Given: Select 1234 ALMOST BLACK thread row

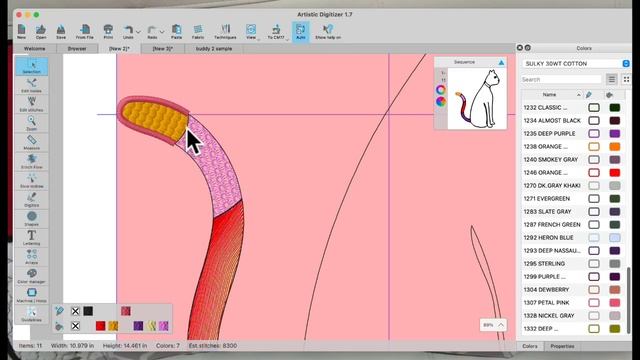Looking at the screenshot, I should [573, 120].
